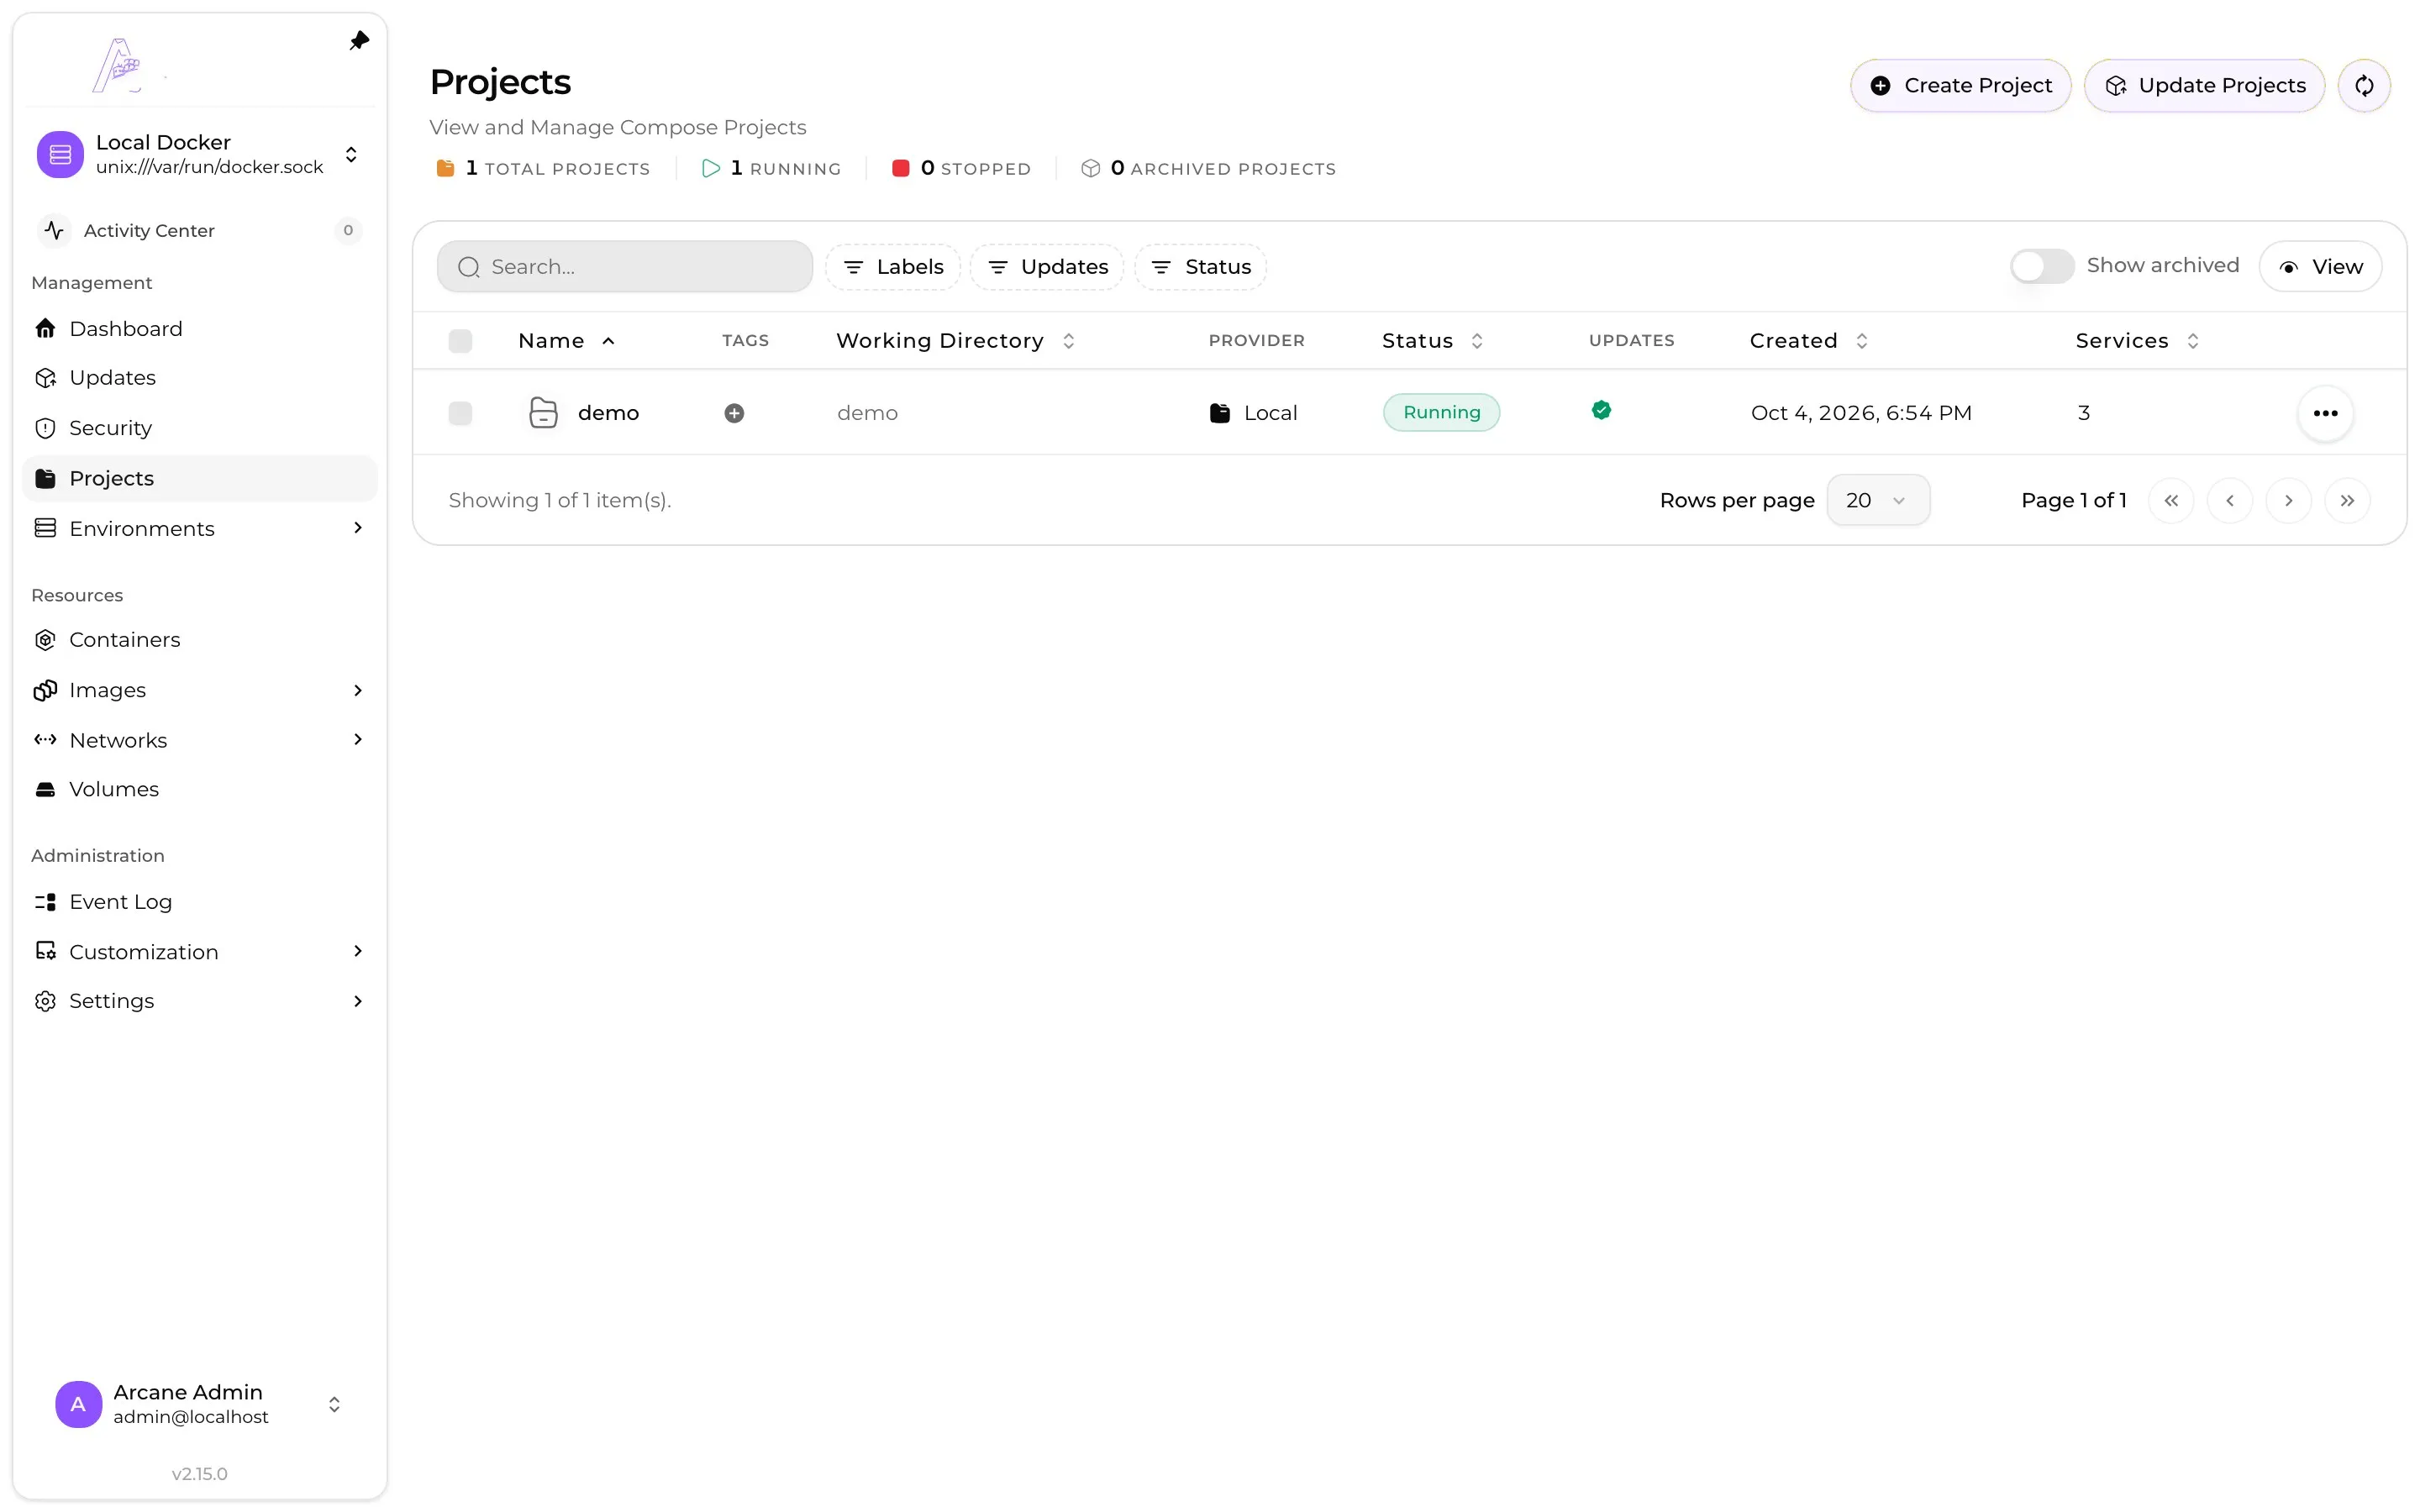This screenshot has height=1512, width=2420.
Task: Check the select-all checkbox in table header
Action: (460, 341)
